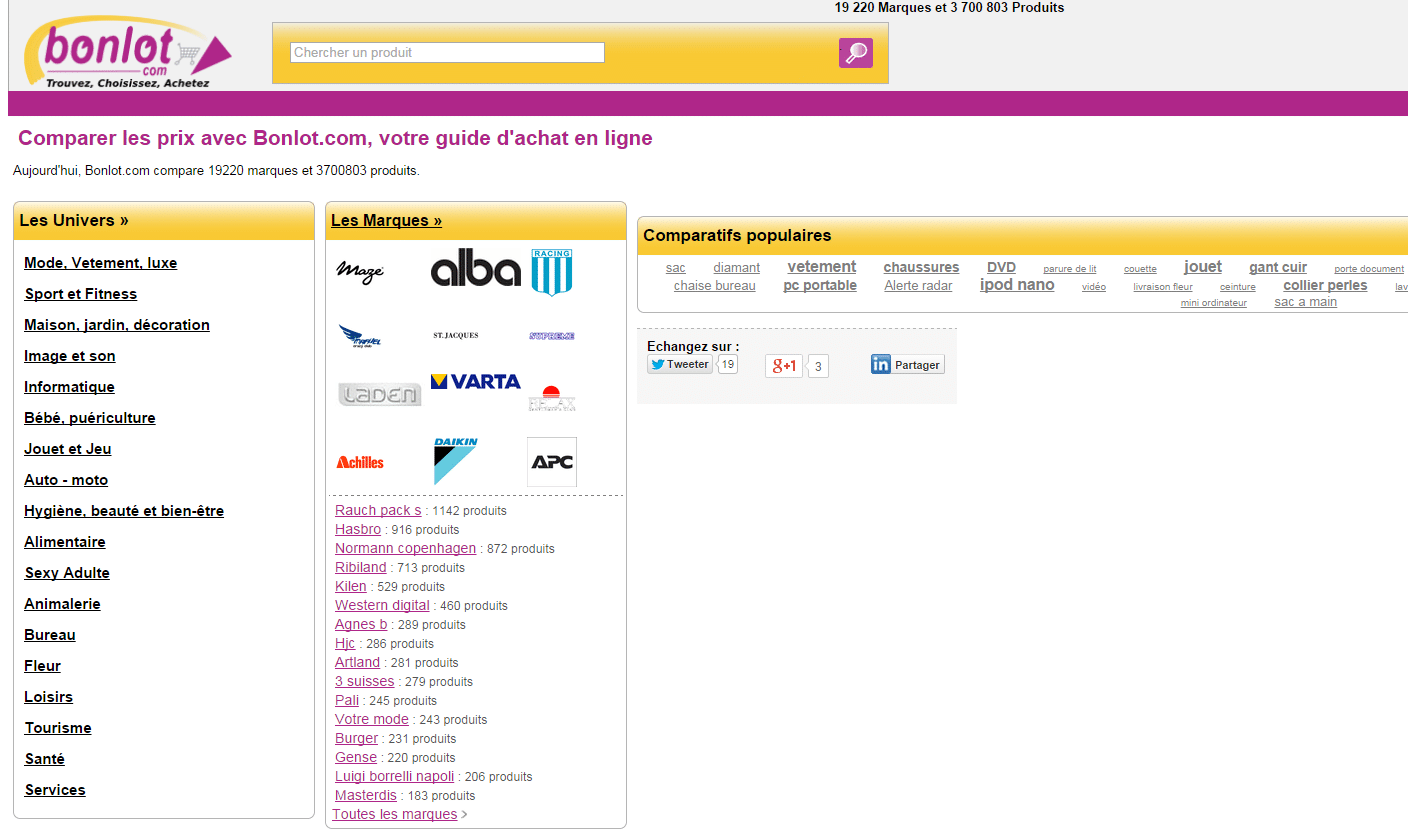Open Agnes b brand link
The image size is (1408, 836).
coord(361,624)
